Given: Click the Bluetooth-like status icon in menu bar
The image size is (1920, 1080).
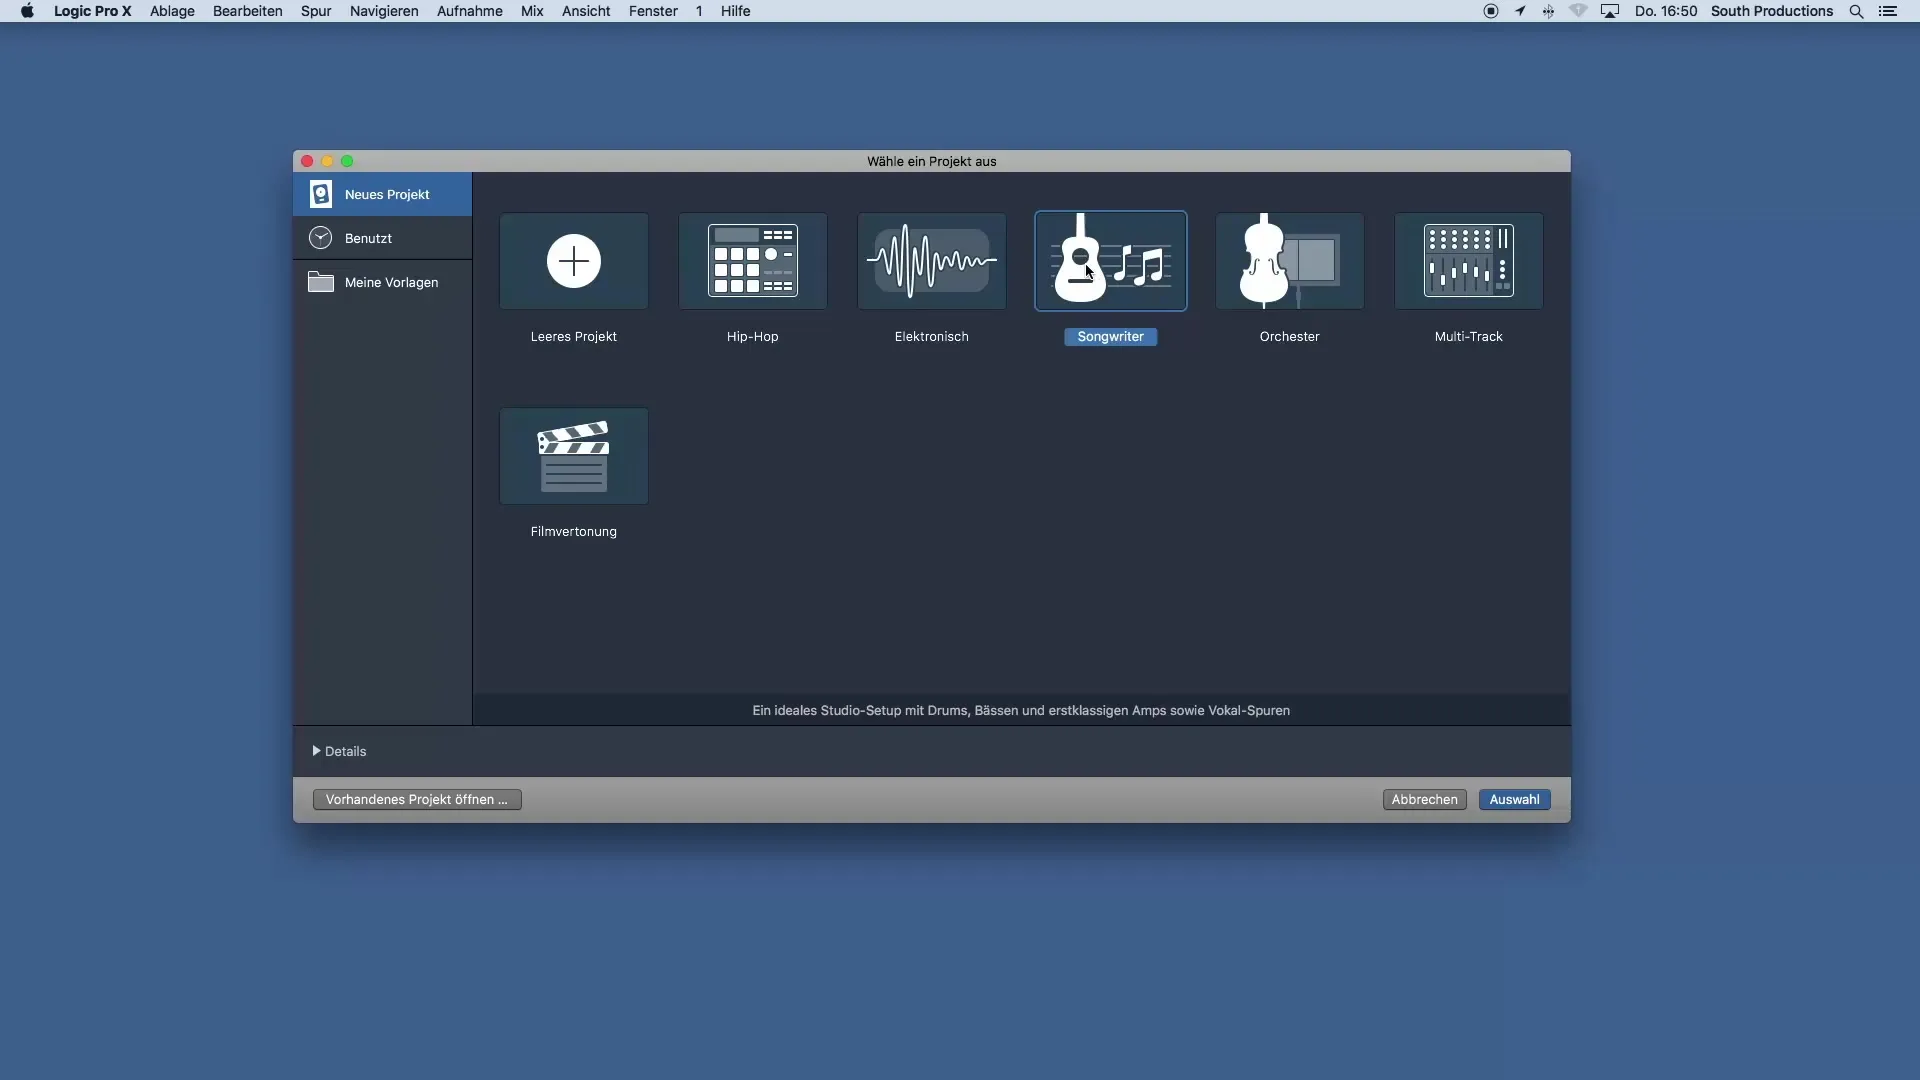Looking at the screenshot, I should click(x=1549, y=12).
